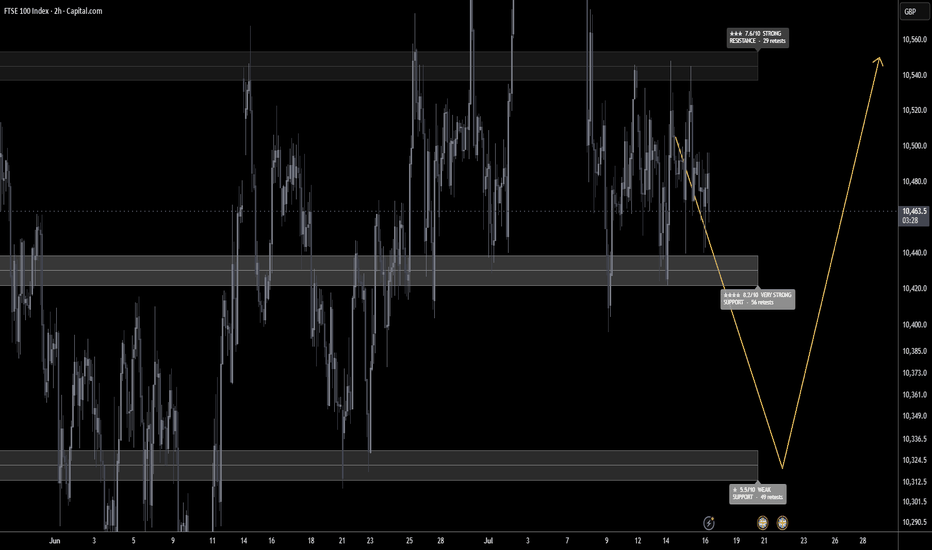The height and width of the screenshot is (550, 932).
Task: Click the lower weak support zone rectangle
Action: click(379, 466)
